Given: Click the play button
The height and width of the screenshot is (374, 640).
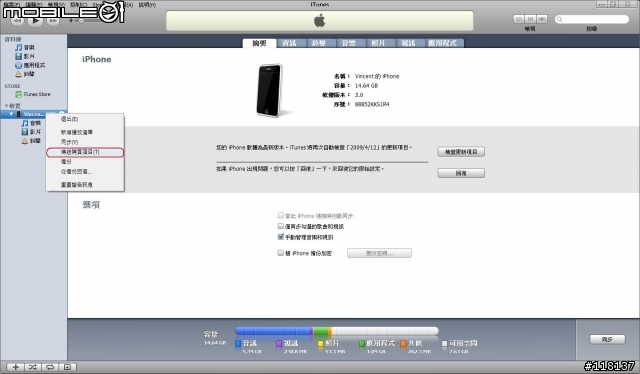Looking at the screenshot, I should 36,20.
